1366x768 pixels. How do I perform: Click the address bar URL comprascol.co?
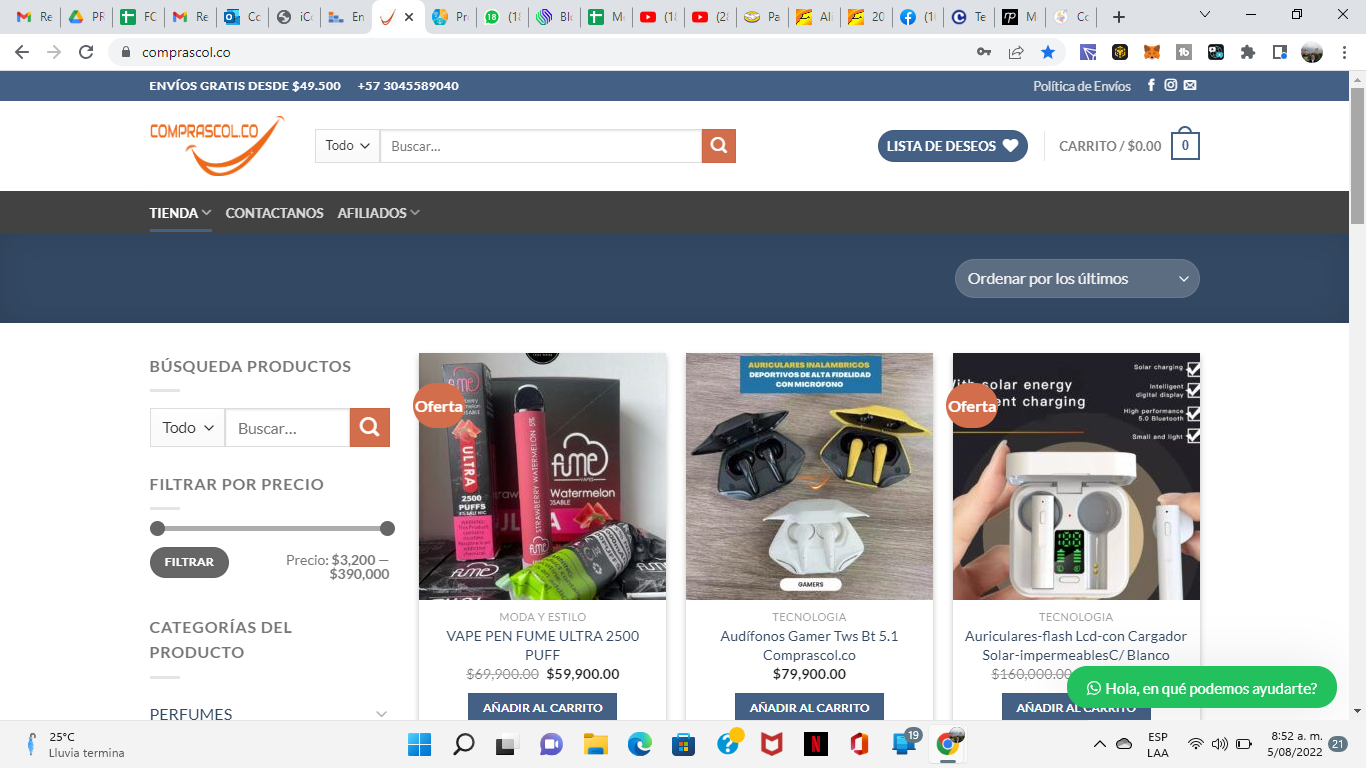[186, 52]
